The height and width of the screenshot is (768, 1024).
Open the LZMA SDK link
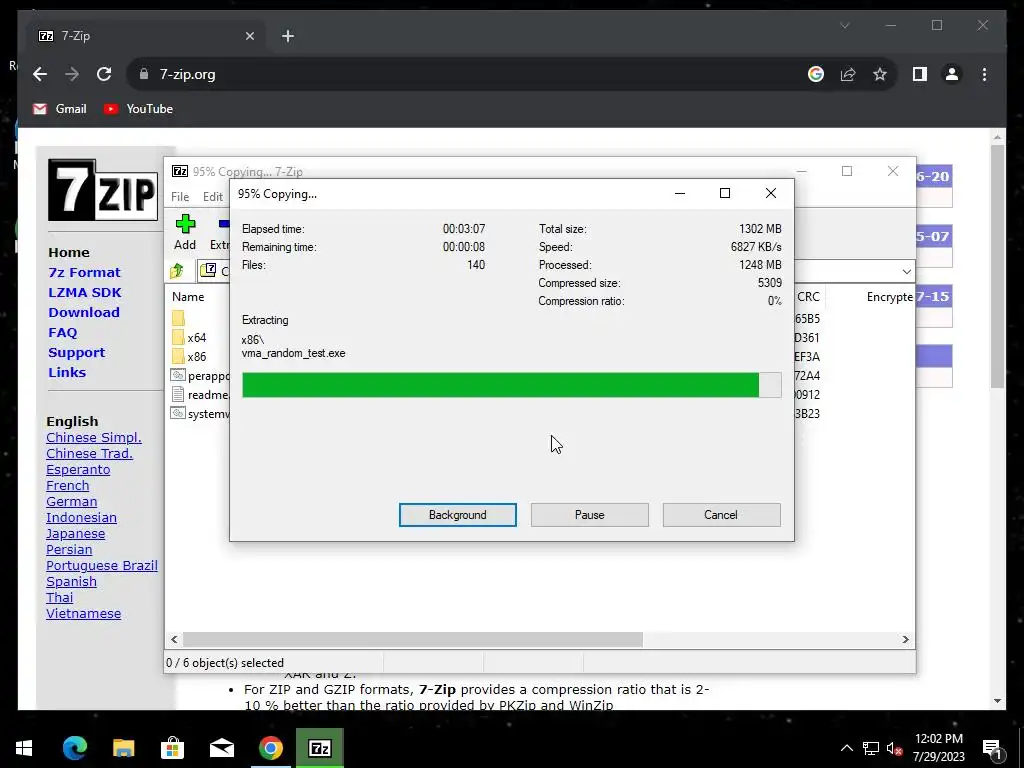(x=84, y=293)
